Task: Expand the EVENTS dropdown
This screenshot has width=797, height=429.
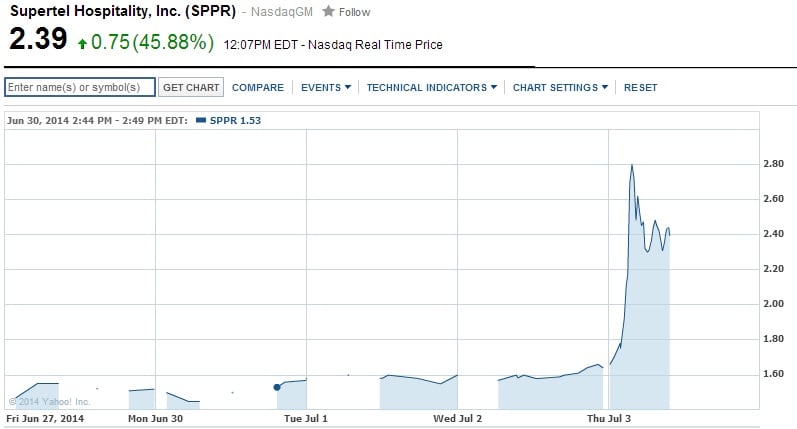Action: (326, 87)
